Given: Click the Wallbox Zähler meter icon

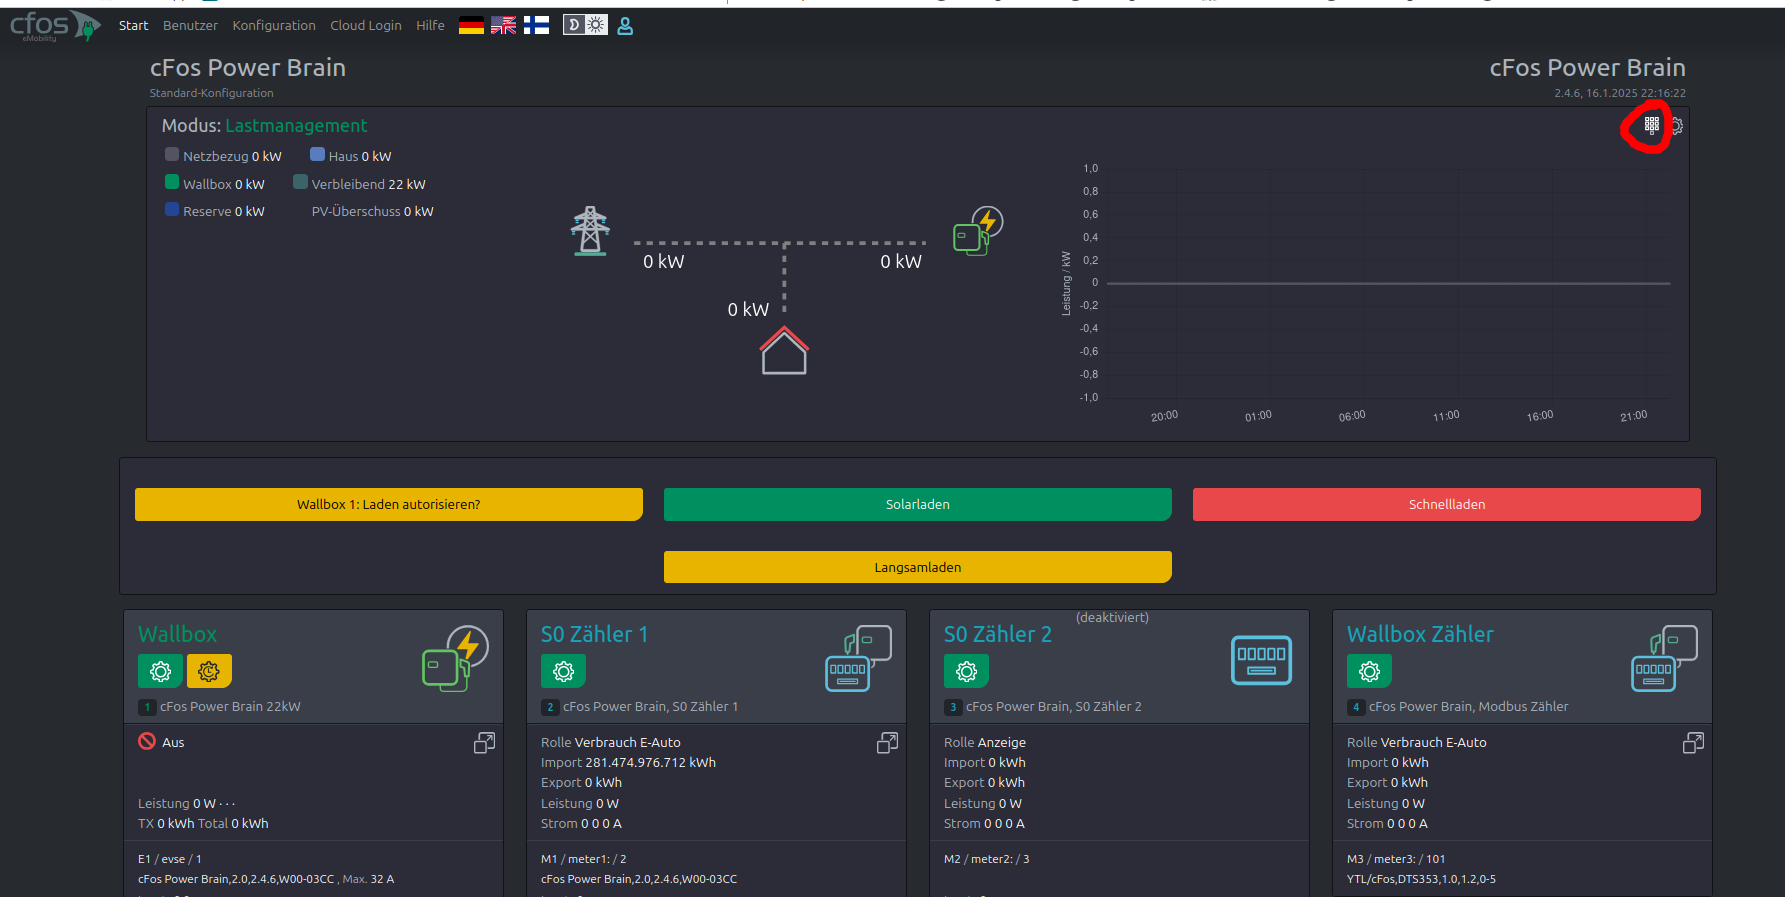Looking at the screenshot, I should (x=1664, y=658).
